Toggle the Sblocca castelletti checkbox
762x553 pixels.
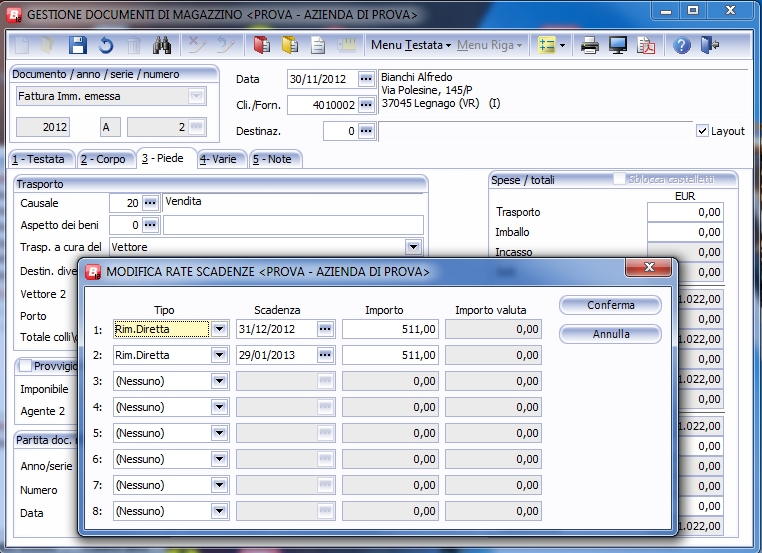click(620, 179)
